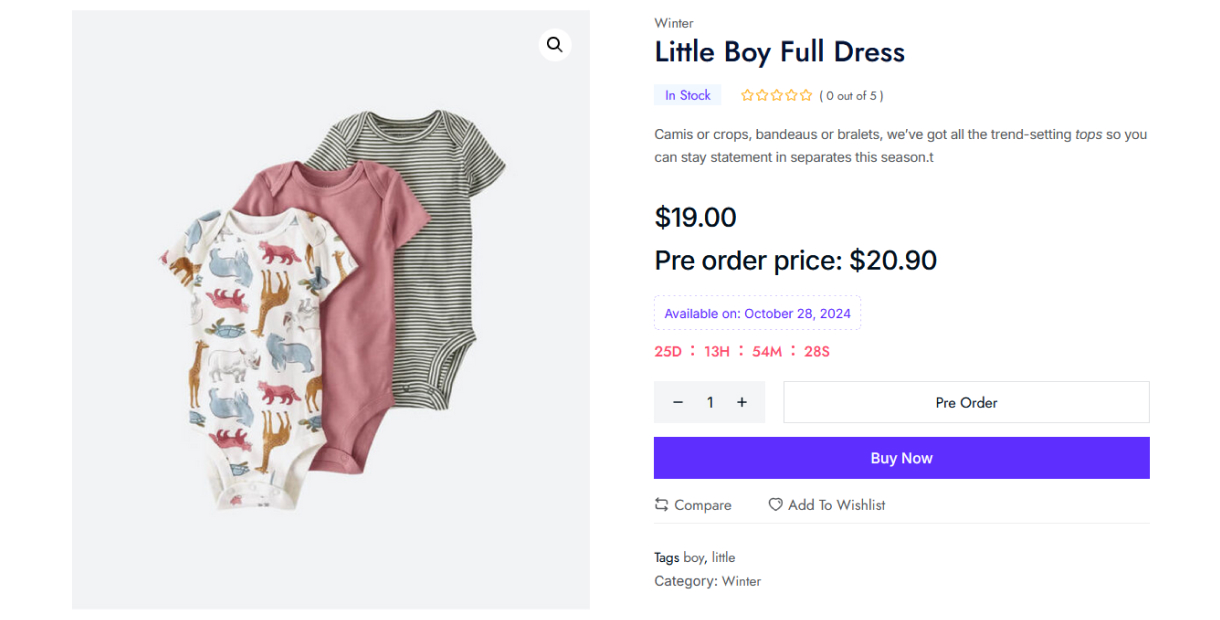
Task: Increase quantity with the plus button
Action: pos(742,402)
